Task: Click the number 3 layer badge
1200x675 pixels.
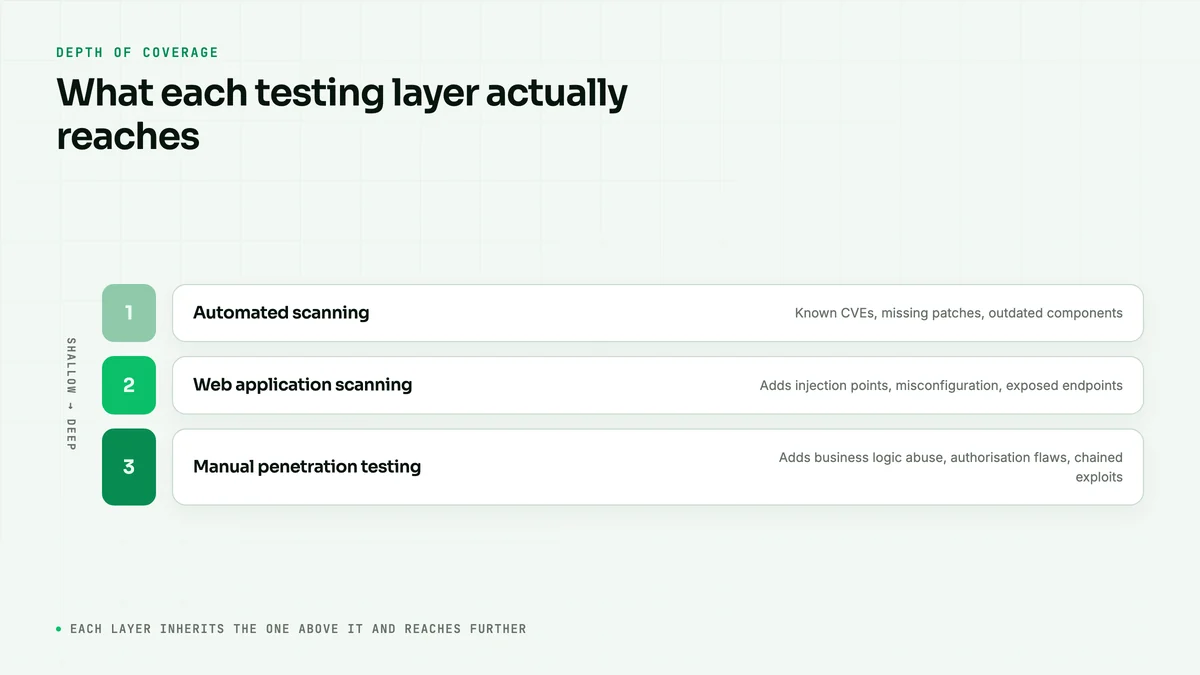Action: 129,467
